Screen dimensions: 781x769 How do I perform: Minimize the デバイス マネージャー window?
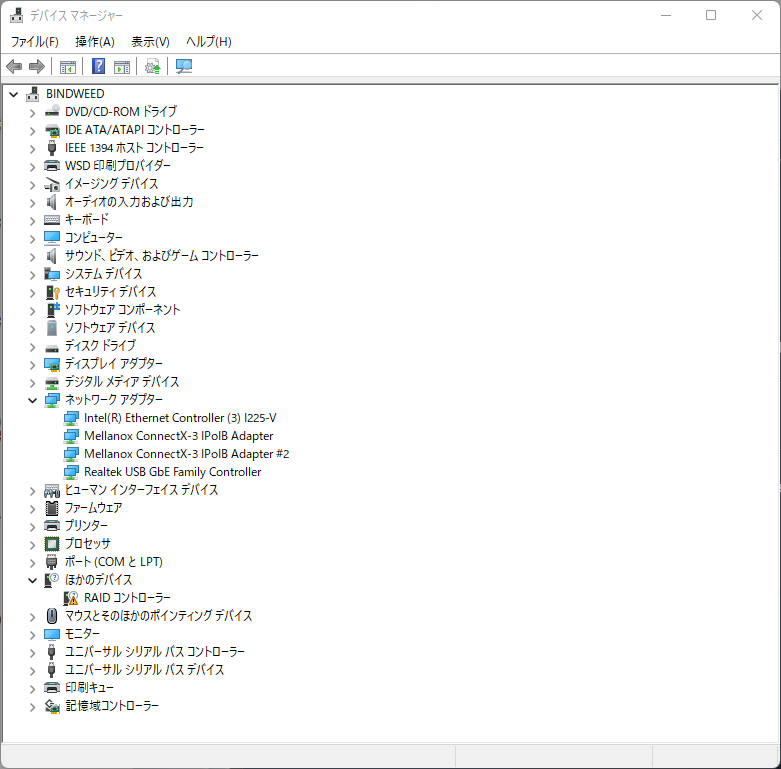[x=666, y=15]
